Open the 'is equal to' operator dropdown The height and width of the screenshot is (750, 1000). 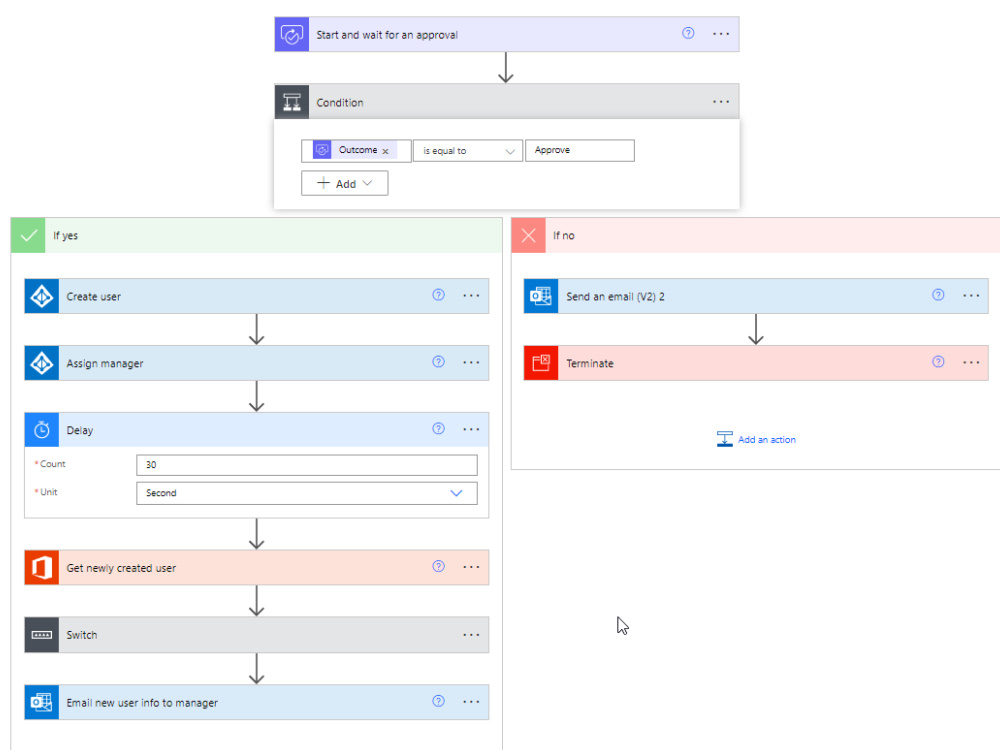pos(467,151)
